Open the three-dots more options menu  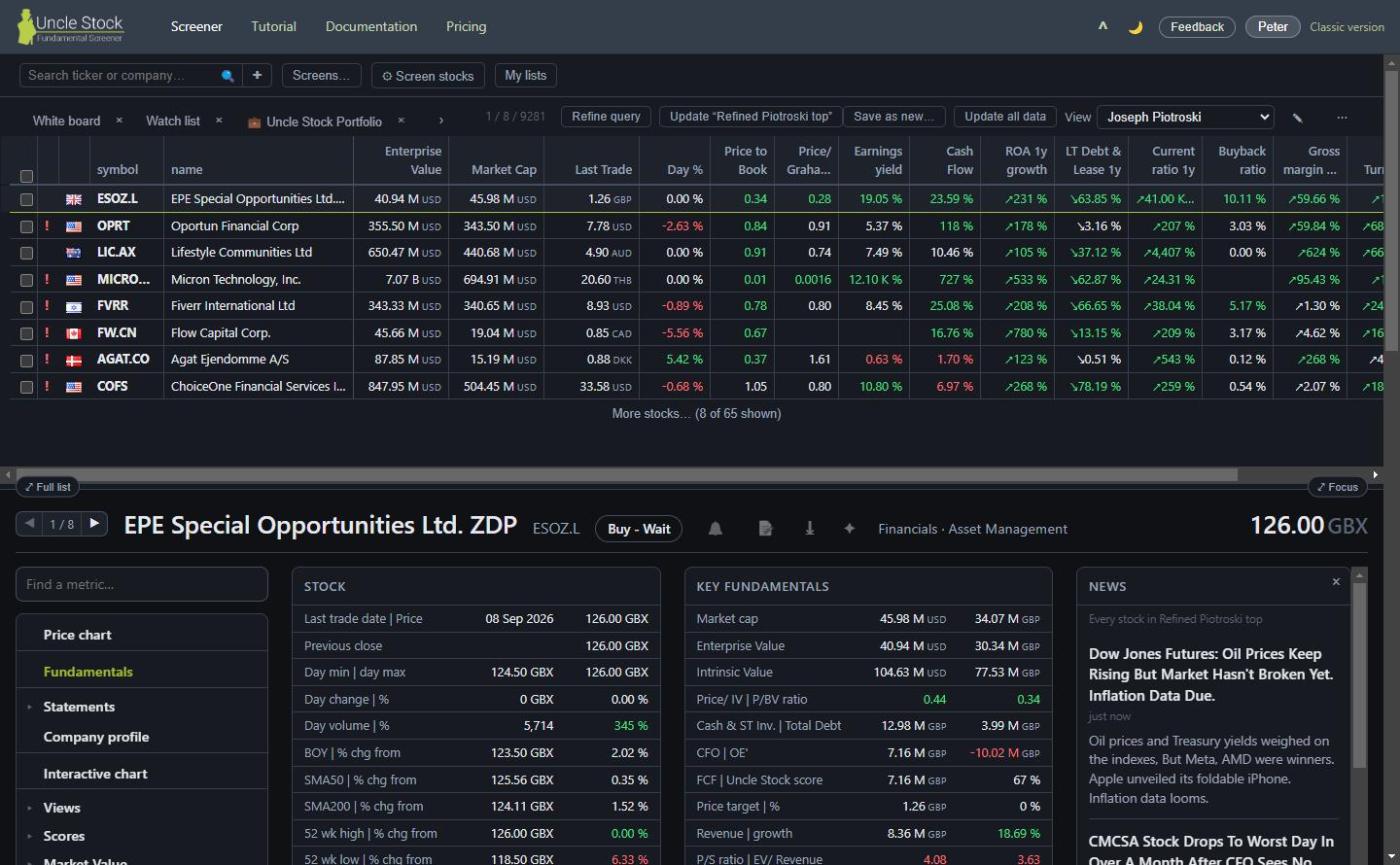click(x=1342, y=118)
